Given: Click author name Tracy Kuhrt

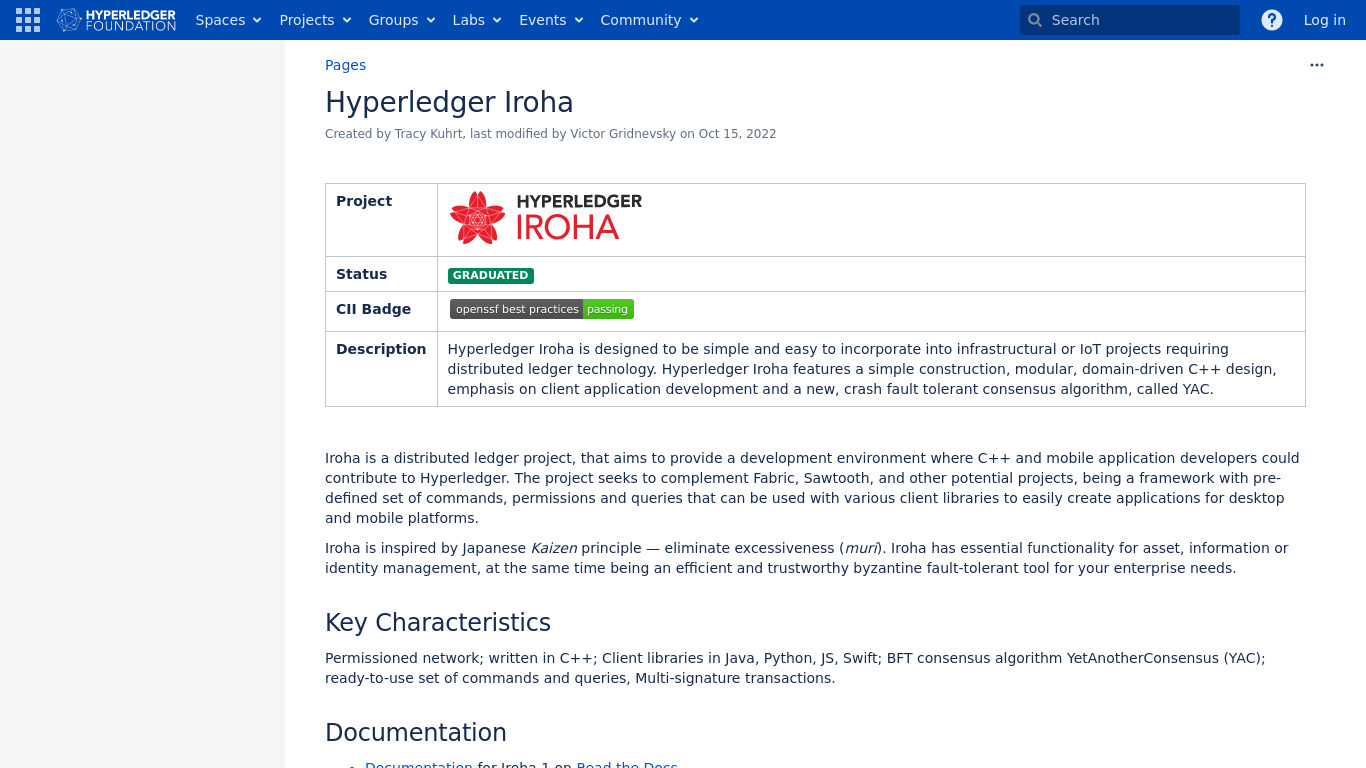Looking at the screenshot, I should 429,134.
